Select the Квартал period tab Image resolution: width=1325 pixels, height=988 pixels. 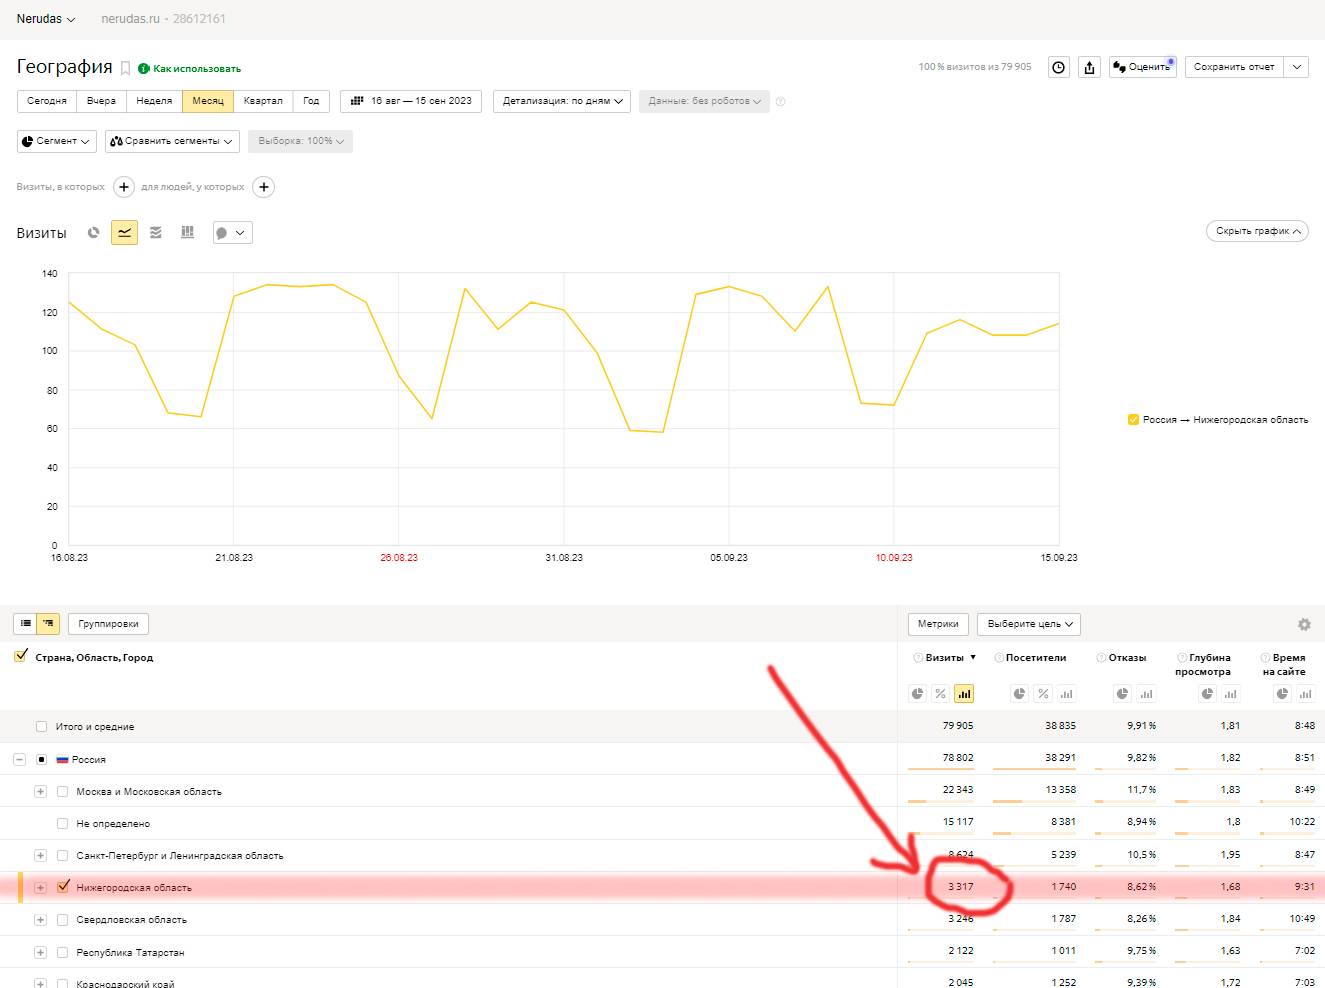(263, 101)
